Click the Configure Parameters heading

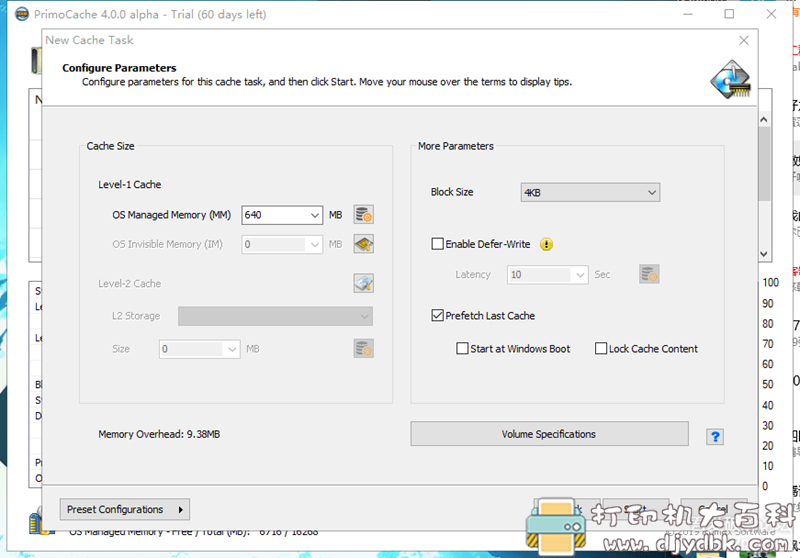tap(119, 68)
